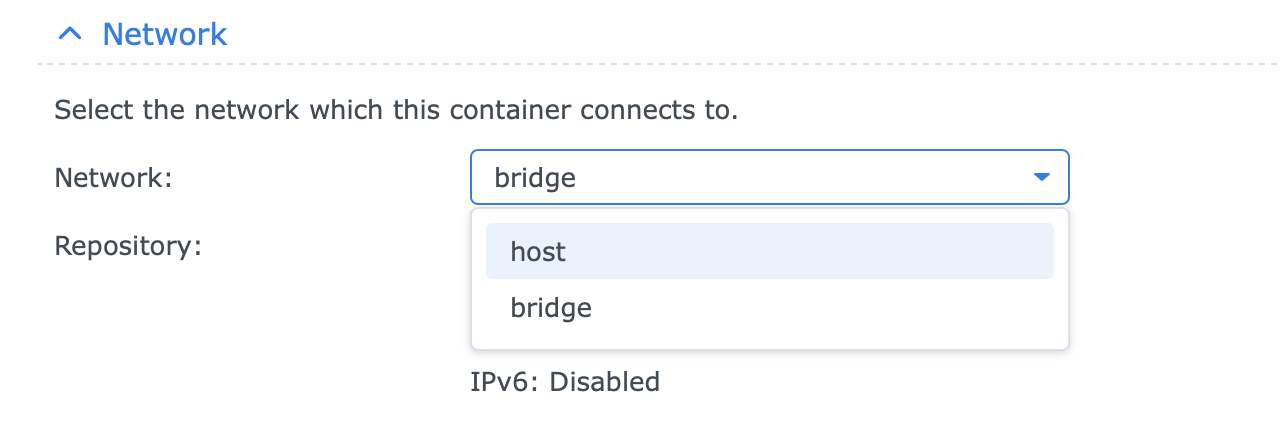
Task: Select host from the network list
Action: click(538, 251)
